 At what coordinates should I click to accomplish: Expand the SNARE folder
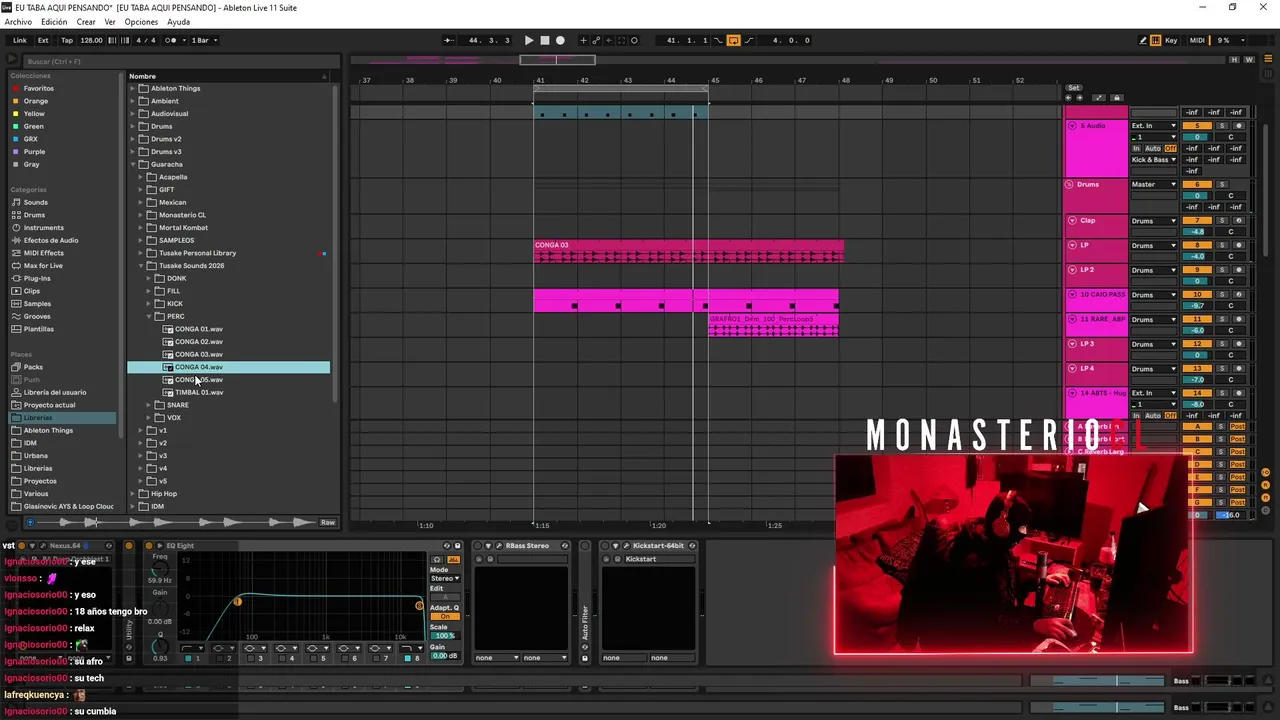(x=150, y=405)
